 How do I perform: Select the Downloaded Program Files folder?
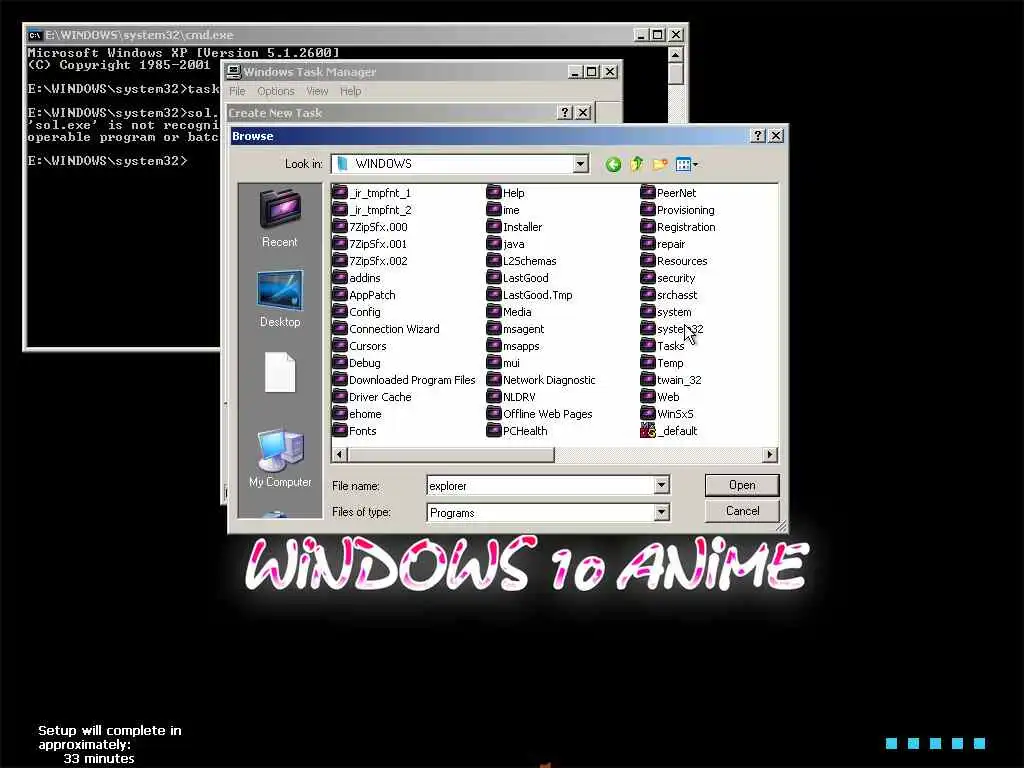(404, 380)
